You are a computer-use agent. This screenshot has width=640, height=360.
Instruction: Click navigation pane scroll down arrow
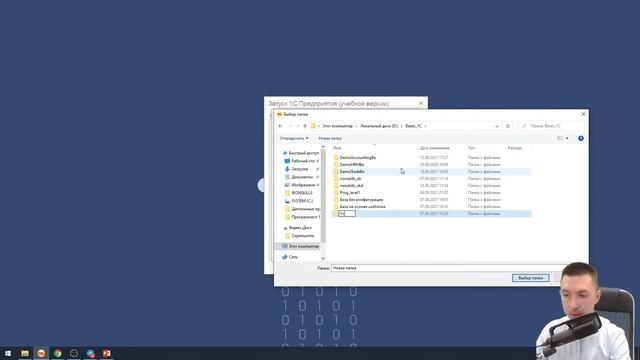click(x=323, y=258)
